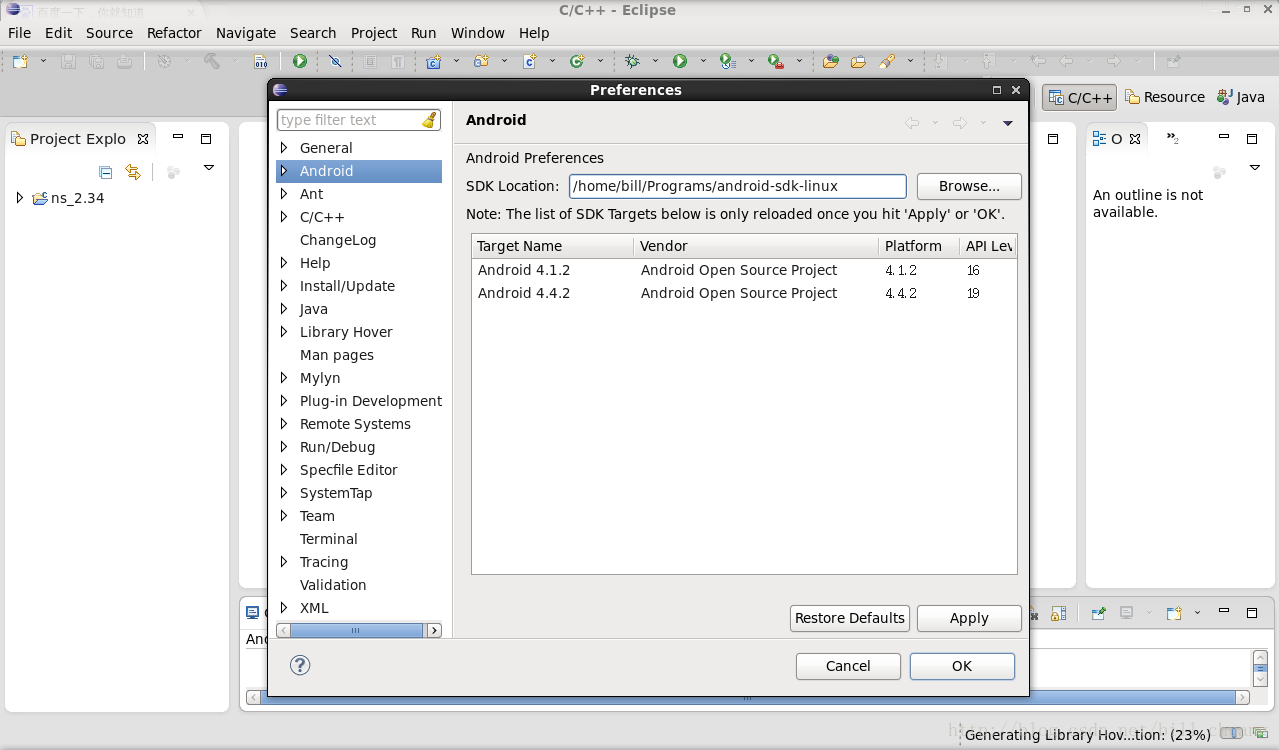1279x750 pixels.
Task: Expand the C/C++ preferences node
Action: (284, 217)
